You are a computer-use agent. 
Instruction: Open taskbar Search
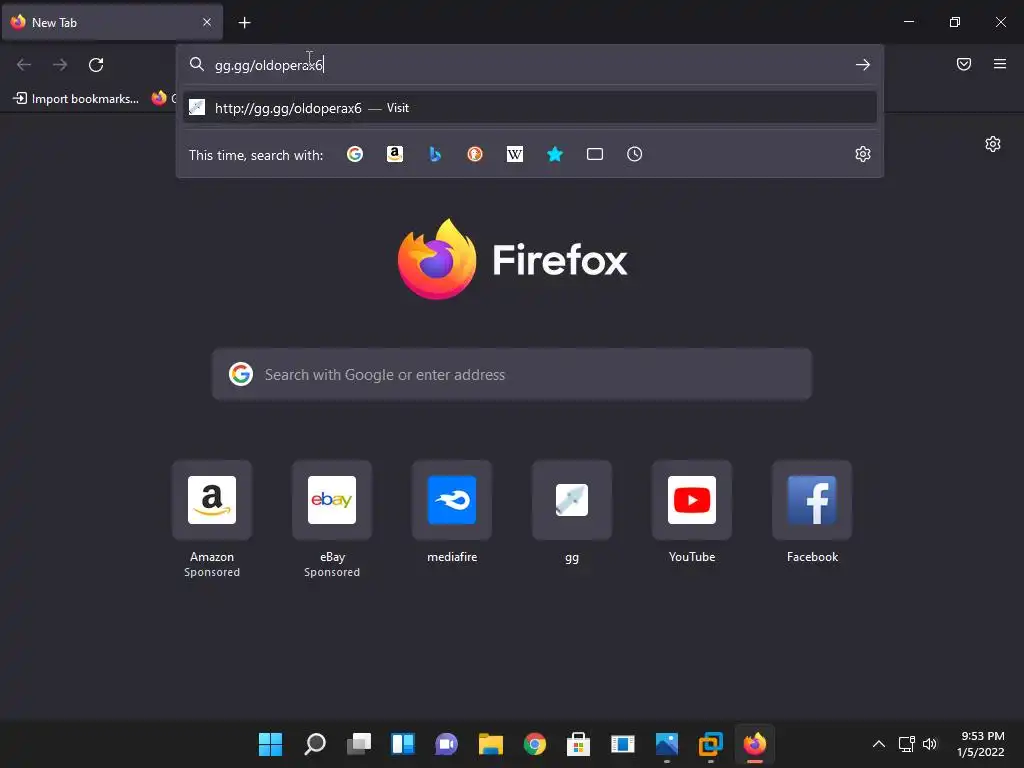point(315,744)
